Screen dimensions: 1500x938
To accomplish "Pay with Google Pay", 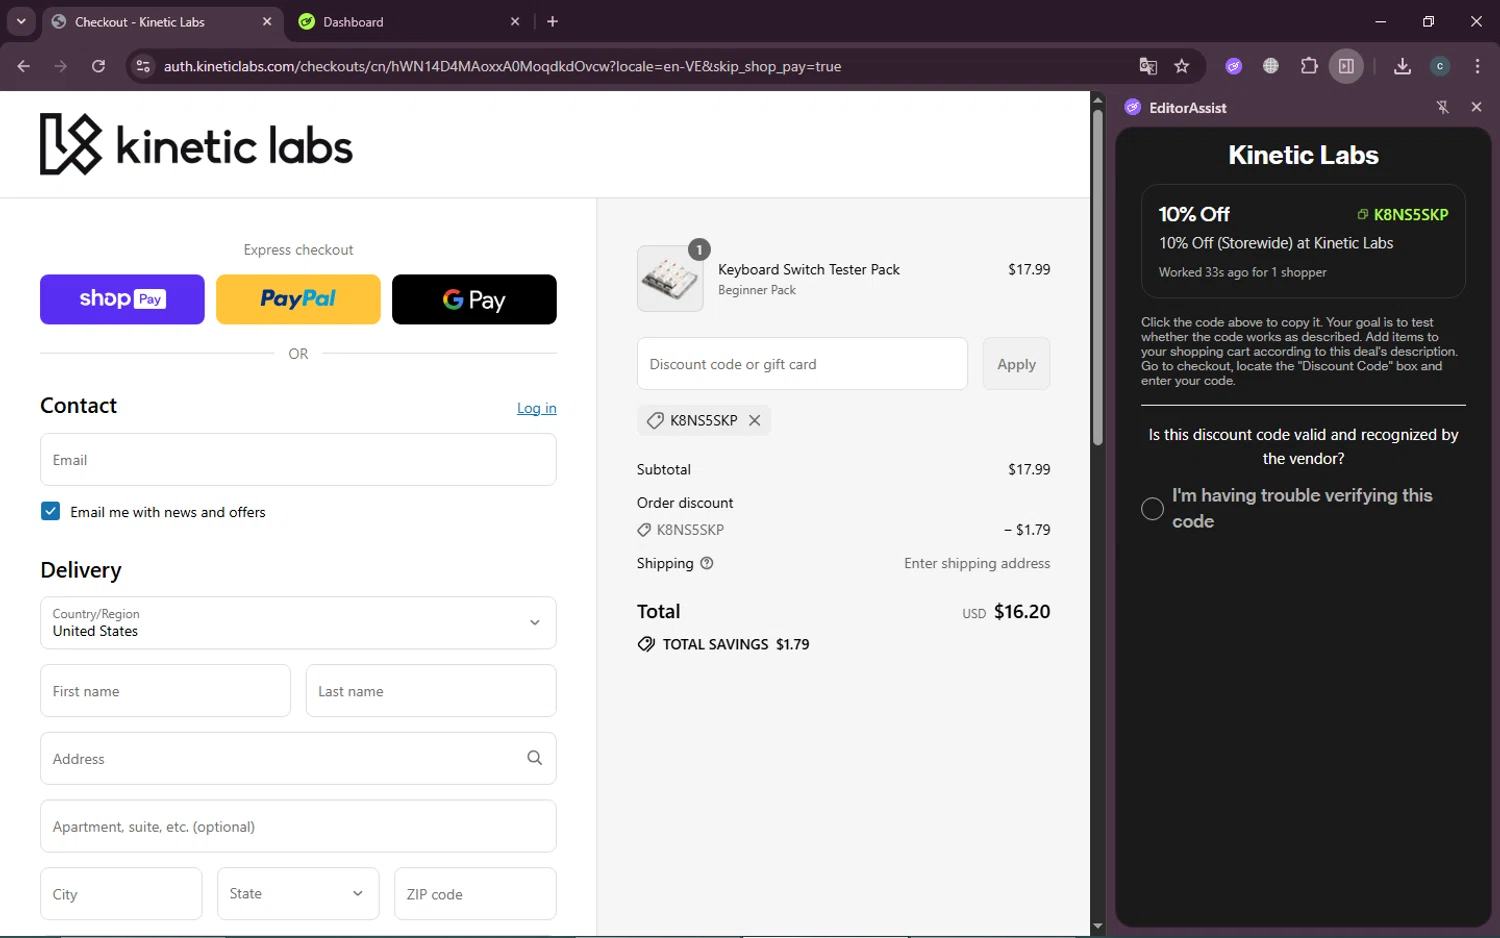I will coord(474,299).
